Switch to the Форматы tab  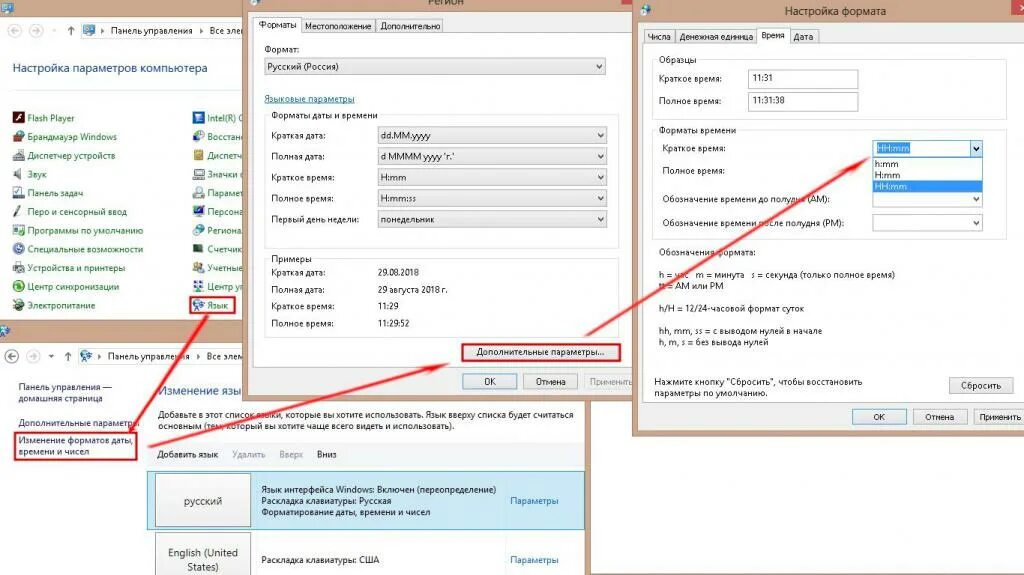point(277,25)
